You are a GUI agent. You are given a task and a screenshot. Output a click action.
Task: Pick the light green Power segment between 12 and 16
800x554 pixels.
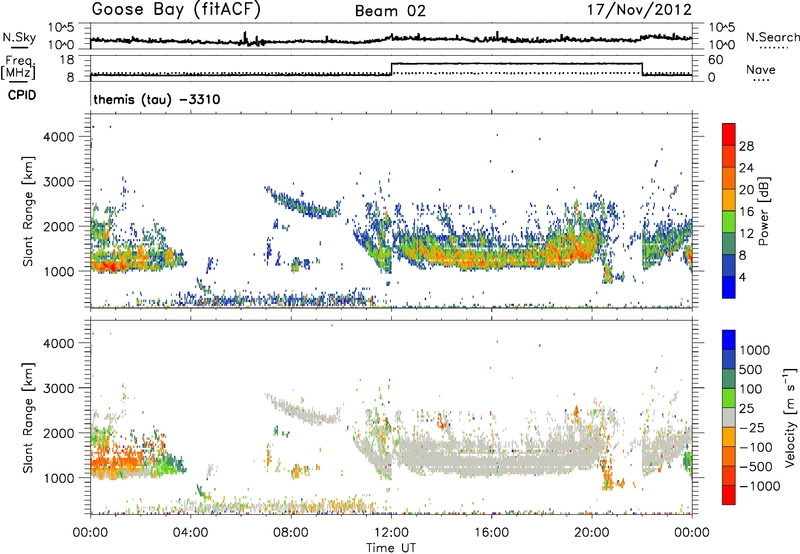(729, 222)
